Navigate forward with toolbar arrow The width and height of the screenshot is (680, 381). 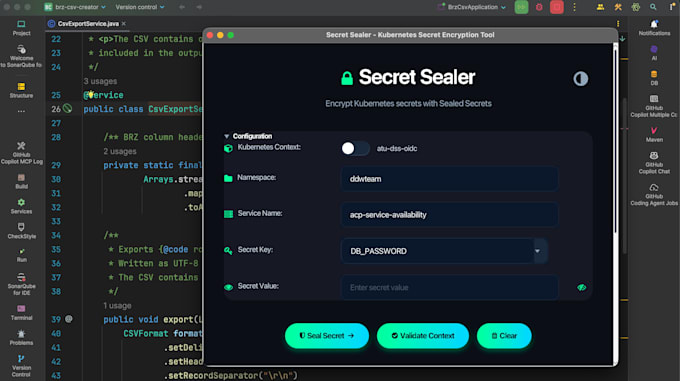coord(199,7)
